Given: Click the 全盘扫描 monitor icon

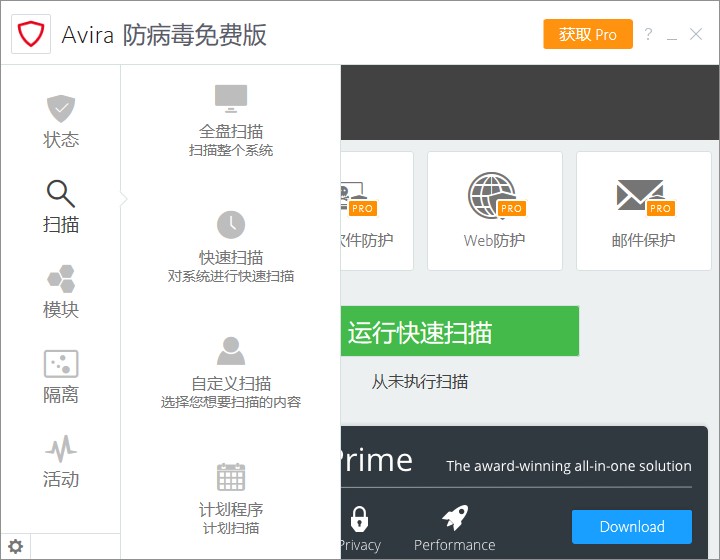Looking at the screenshot, I should click(231, 98).
